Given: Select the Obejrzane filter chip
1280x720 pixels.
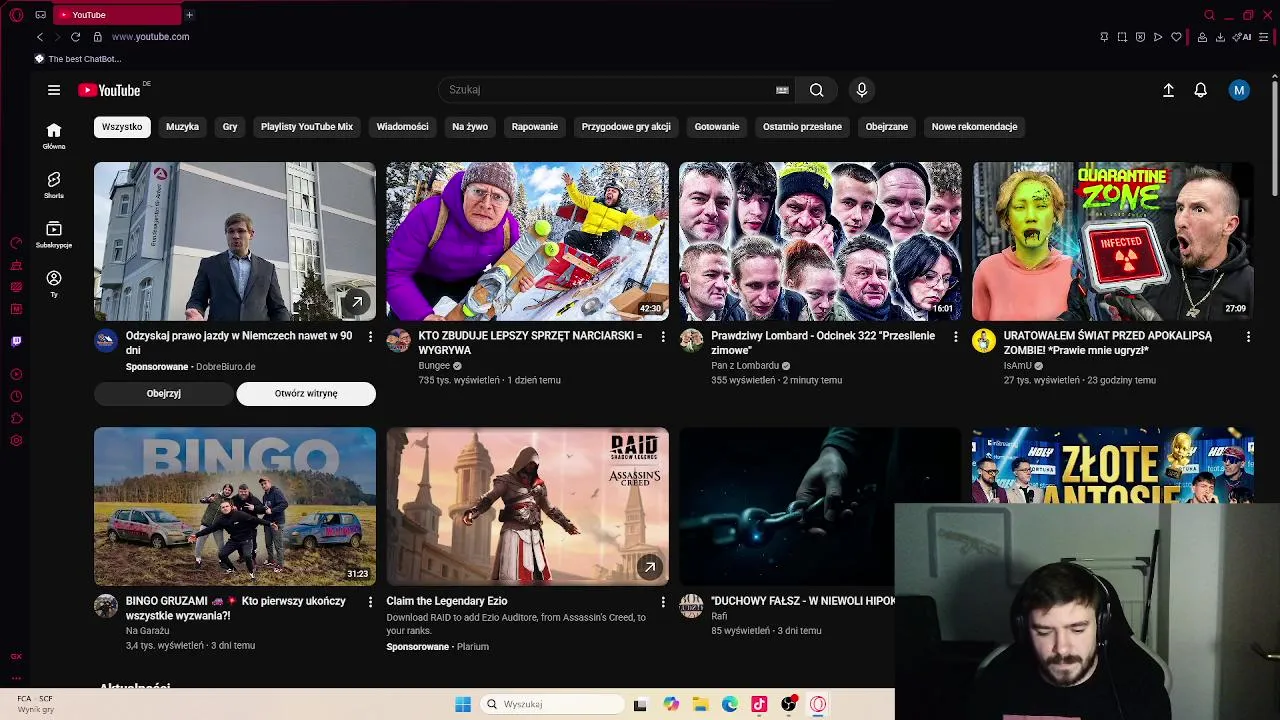Looking at the screenshot, I should (887, 127).
